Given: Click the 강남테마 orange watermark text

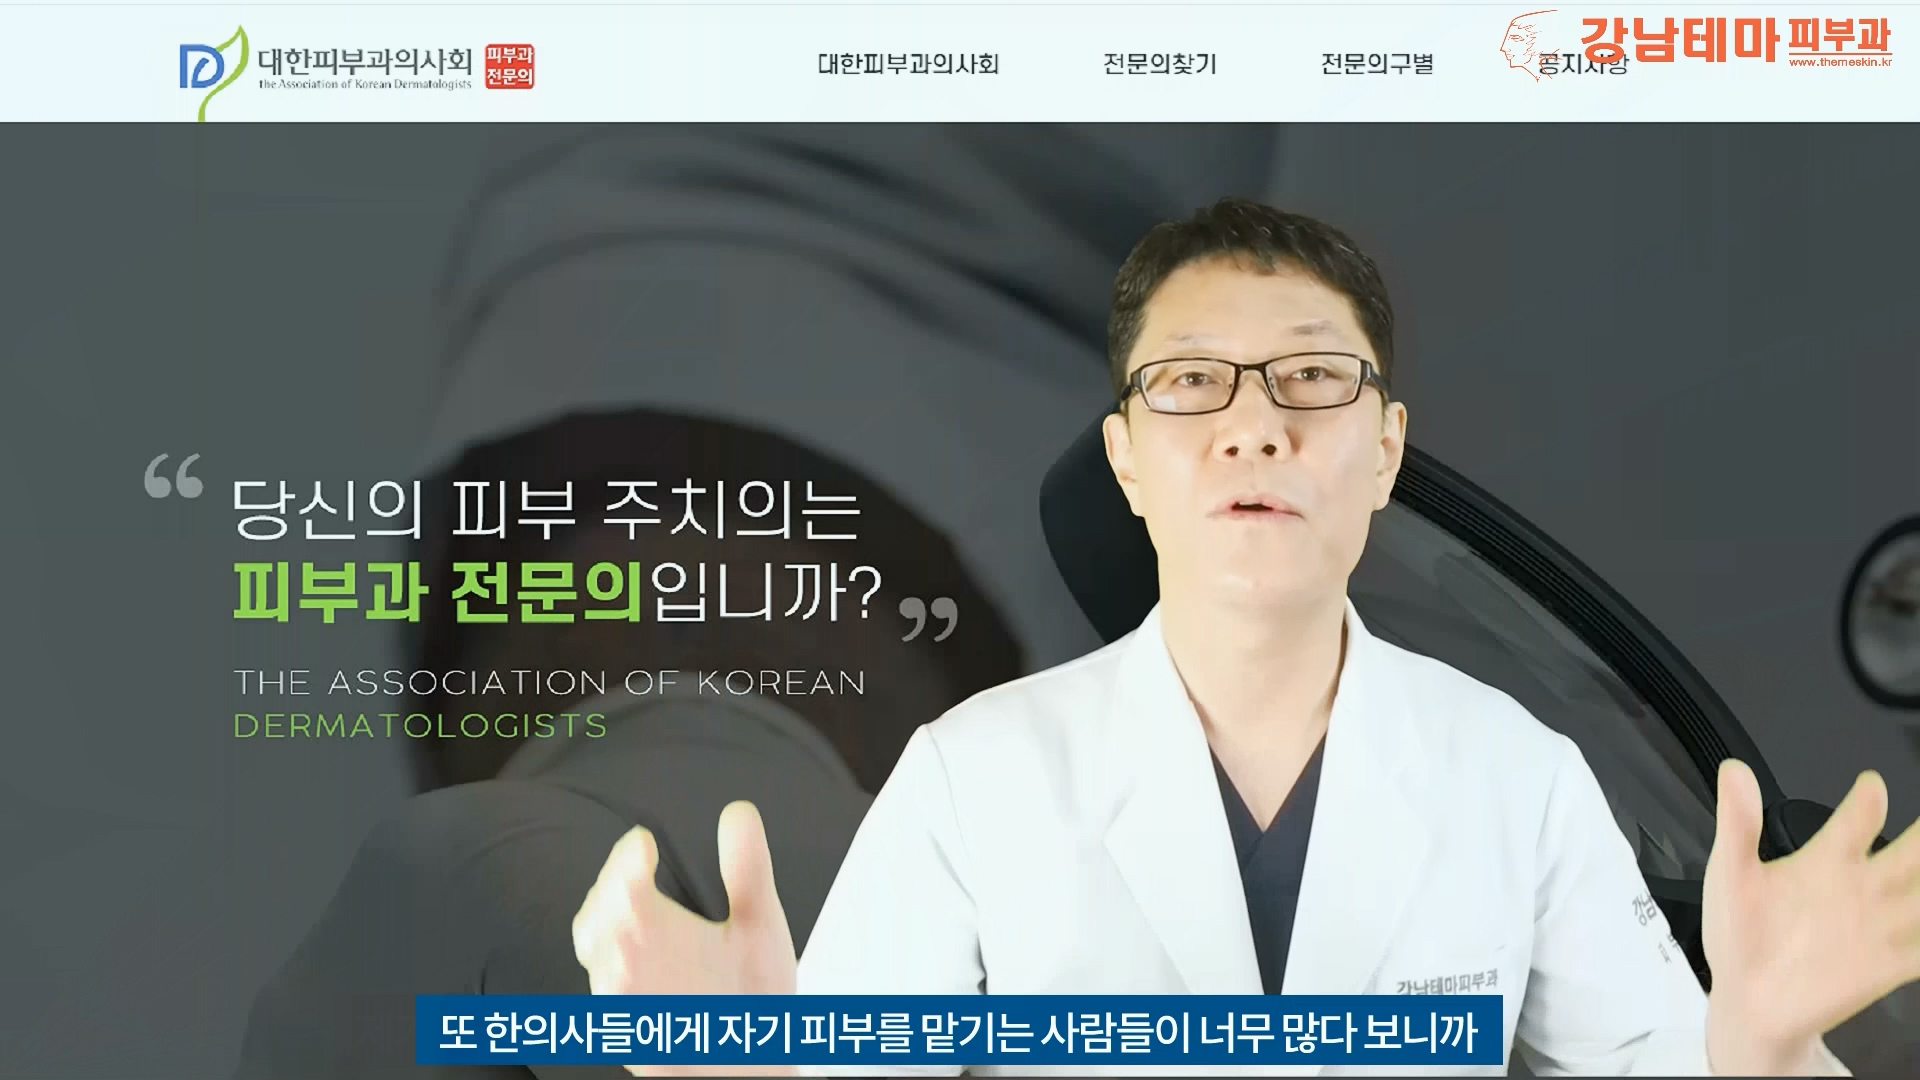Looking at the screenshot, I should pos(1679,40).
